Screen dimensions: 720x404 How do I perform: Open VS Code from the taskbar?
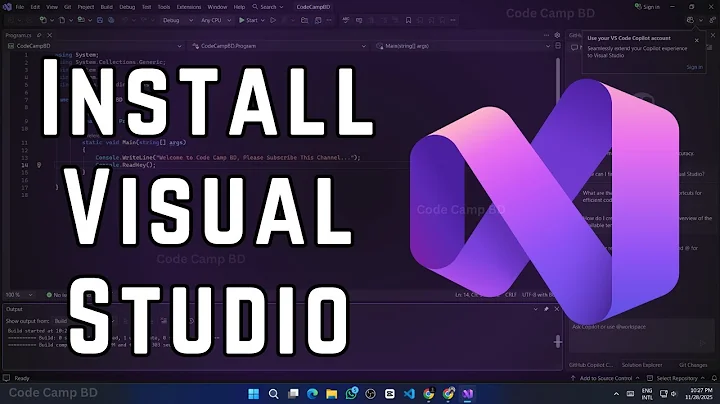tap(409, 394)
